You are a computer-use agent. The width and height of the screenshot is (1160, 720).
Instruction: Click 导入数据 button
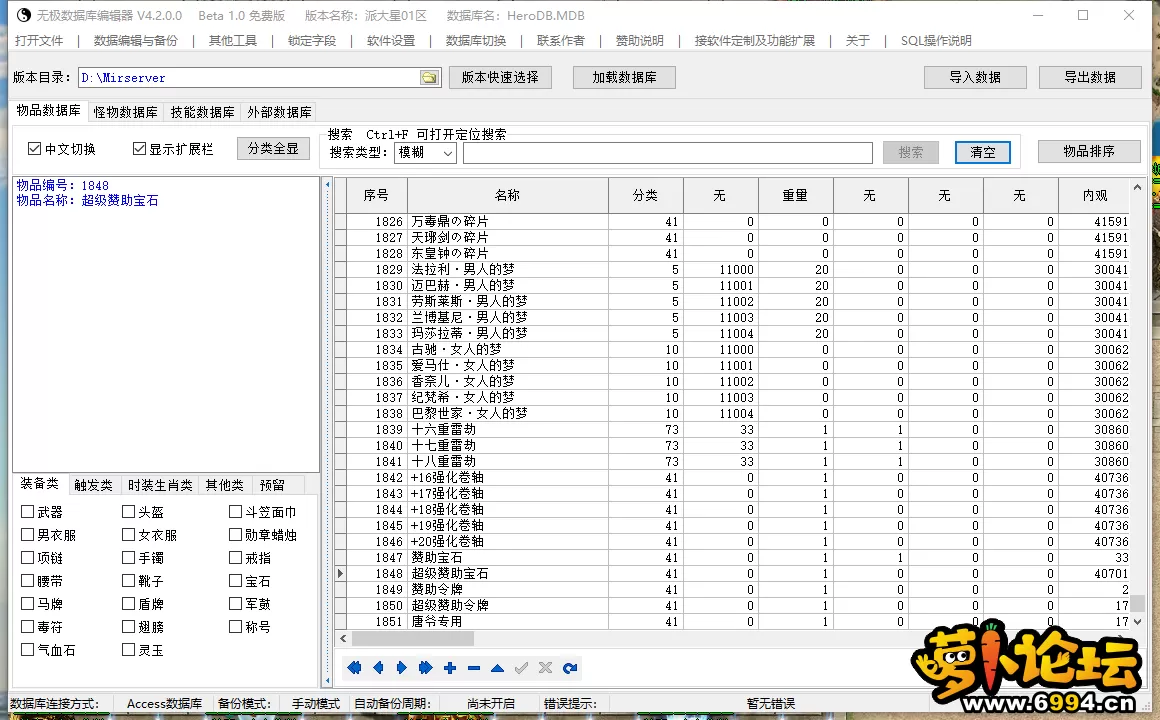point(975,77)
